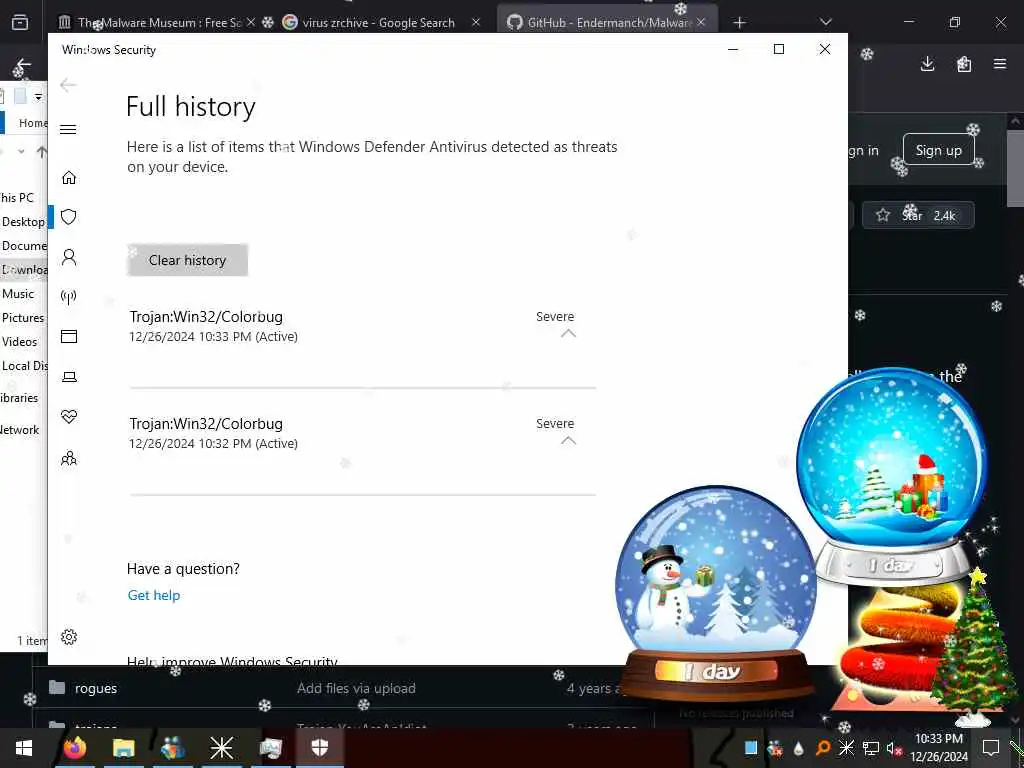This screenshot has width=1024, height=768.
Task: Switch to virus zrchive Google Search tab
Action: [379, 23]
